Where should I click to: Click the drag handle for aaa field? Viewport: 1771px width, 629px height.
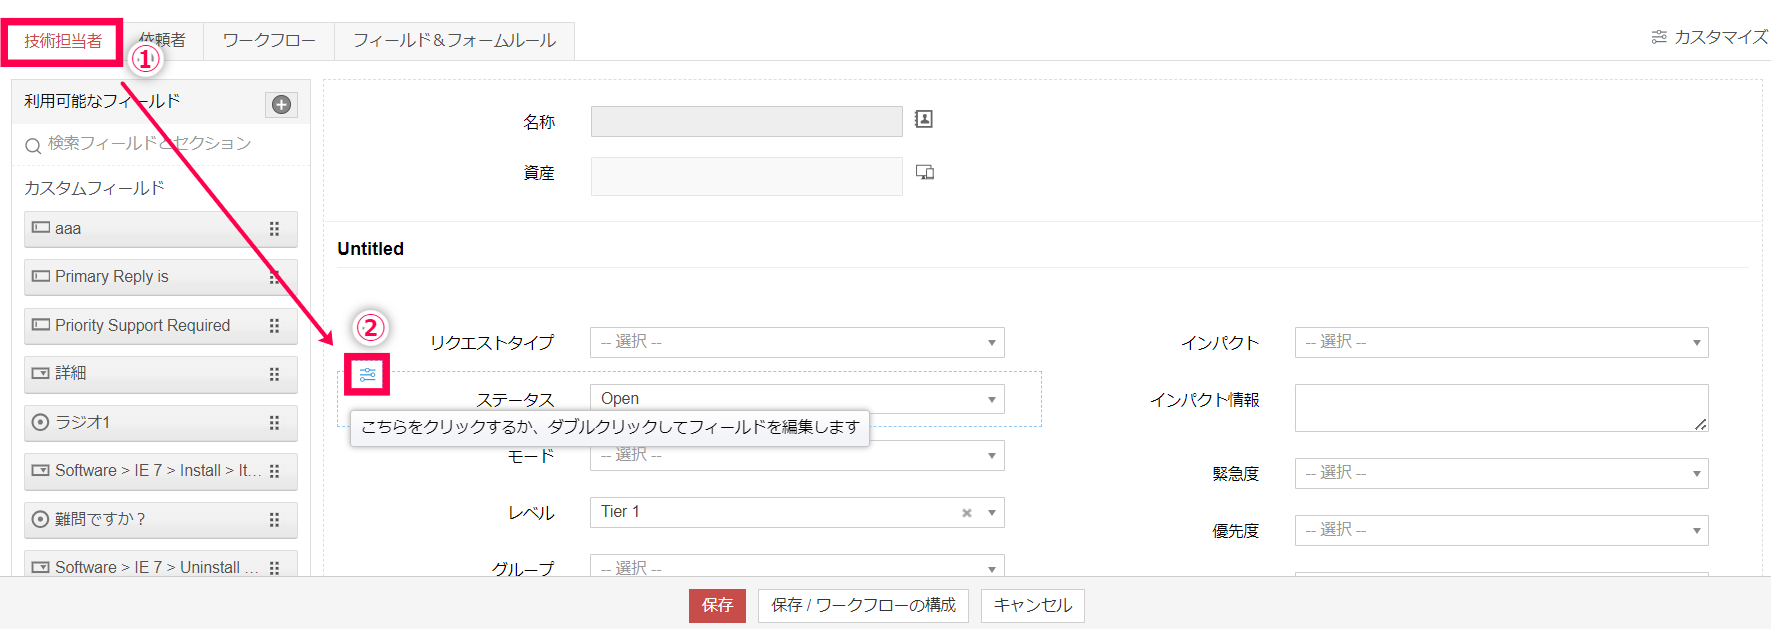[274, 229]
